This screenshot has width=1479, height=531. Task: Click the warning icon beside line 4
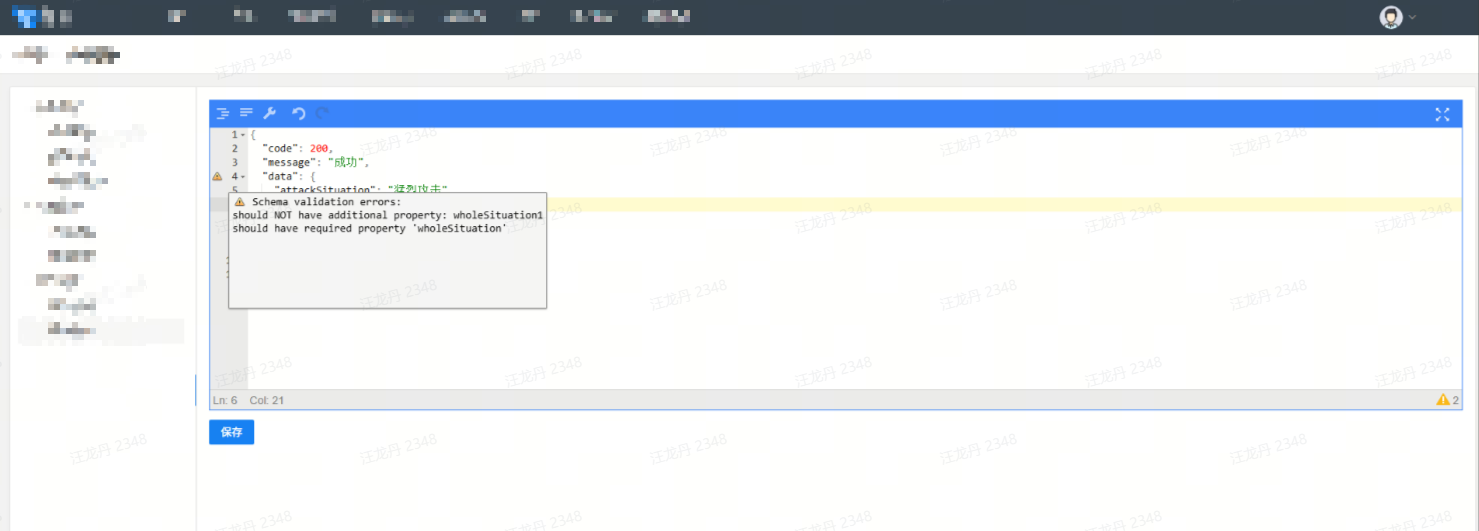coord(217,176)
